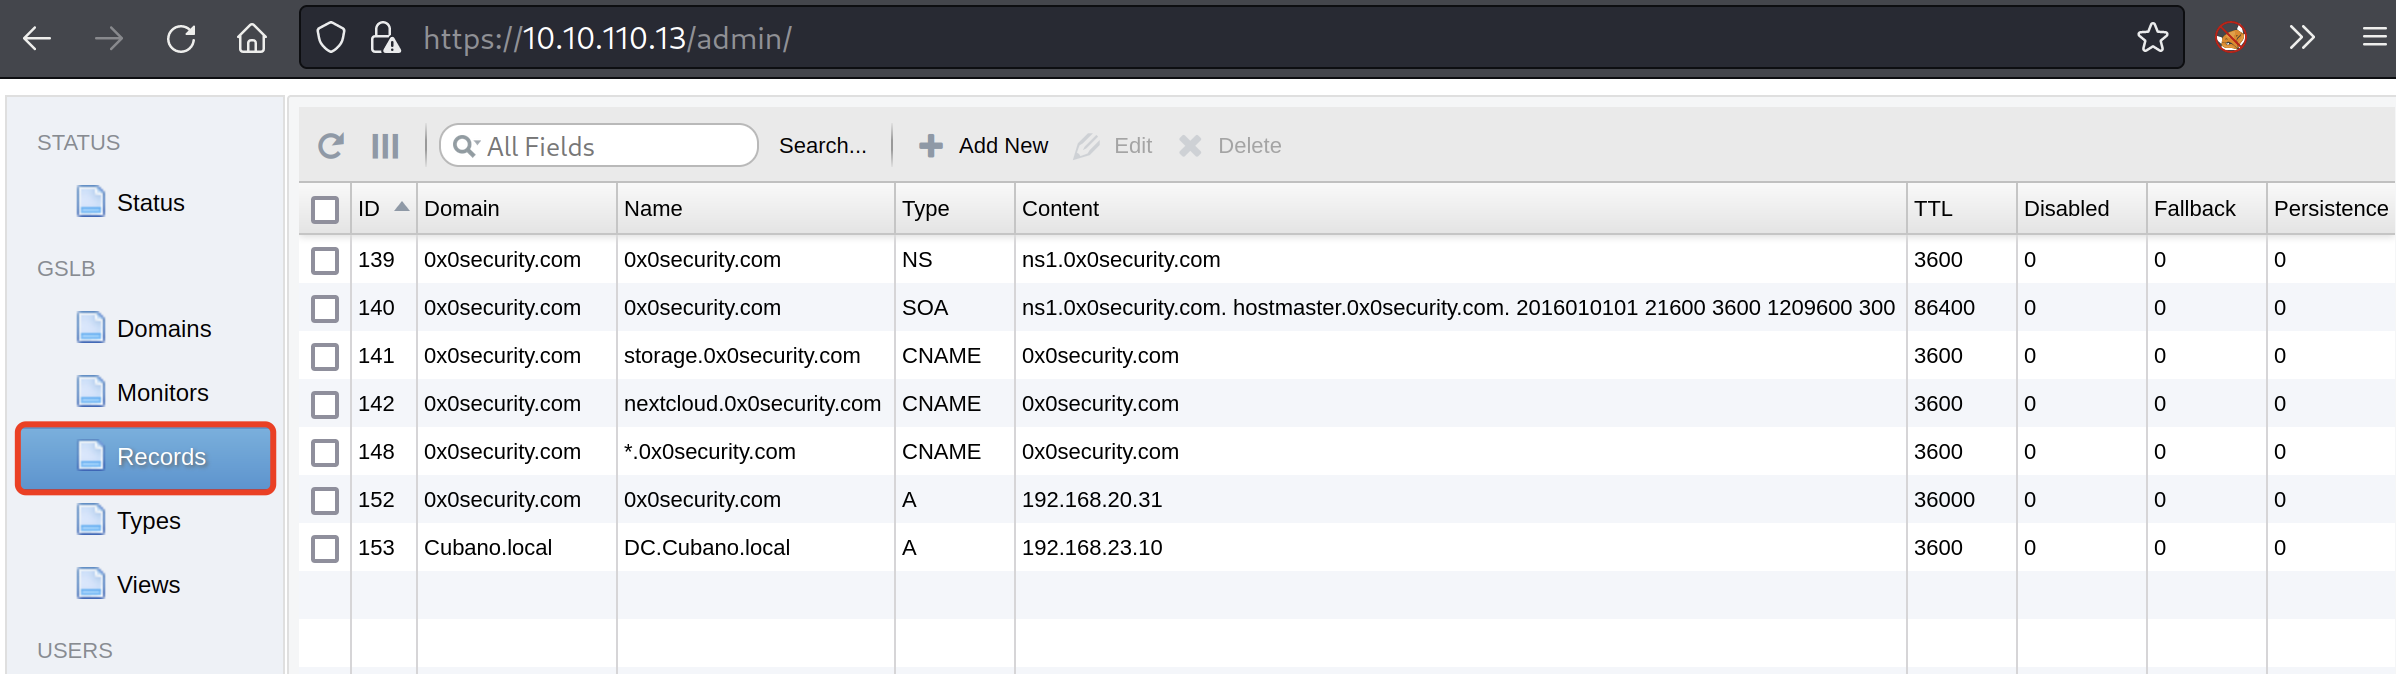Viewport: 2396px width, 674px height.
Task: Open the show/hide columns icon
Action: 385,146
